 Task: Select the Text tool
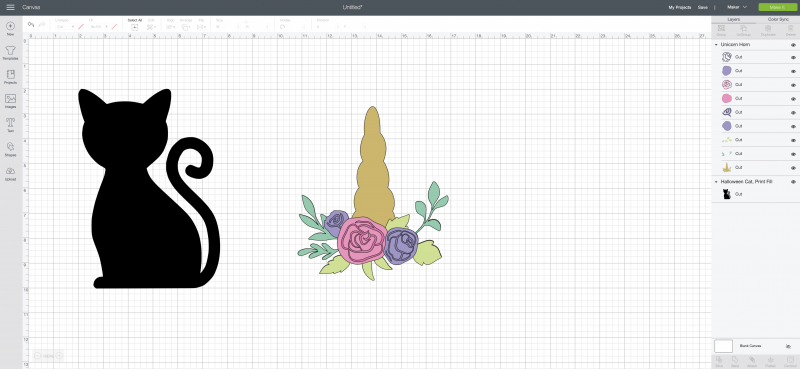pyautogui.click(x=10, y=125)
